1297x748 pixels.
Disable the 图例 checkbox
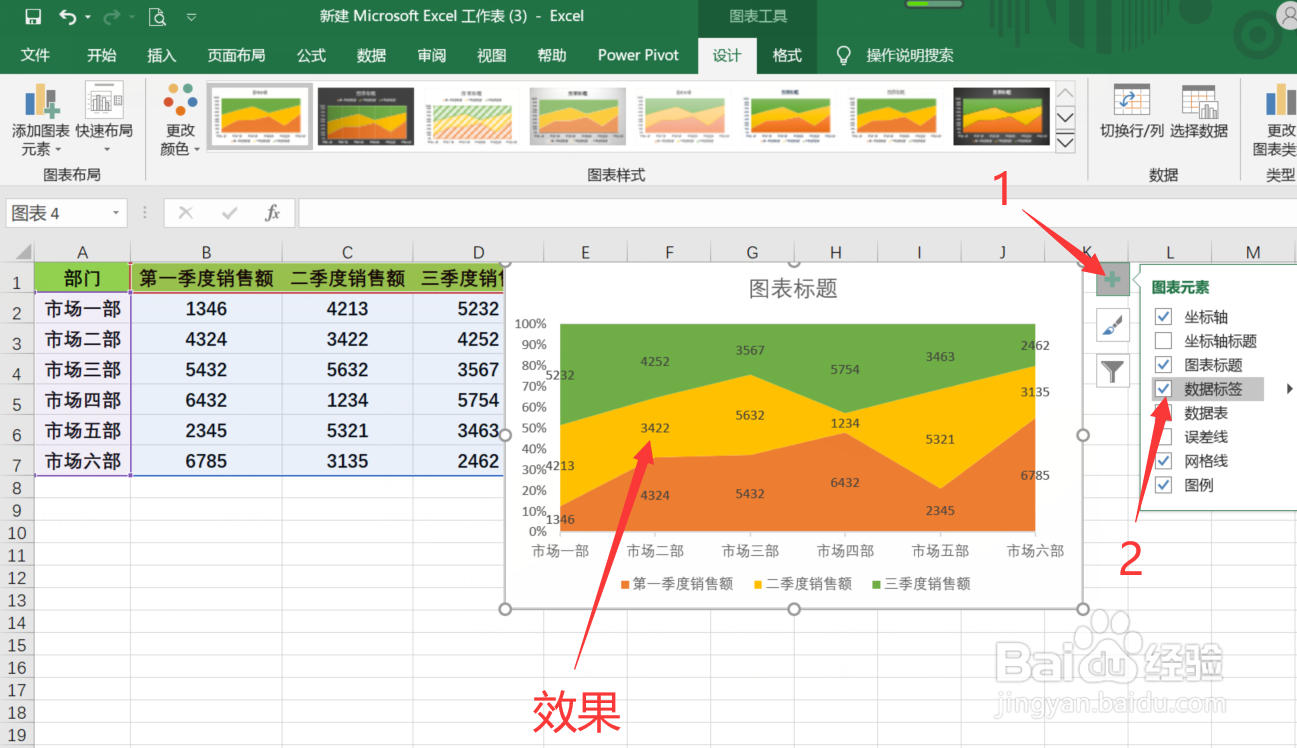coord(1163,485)
